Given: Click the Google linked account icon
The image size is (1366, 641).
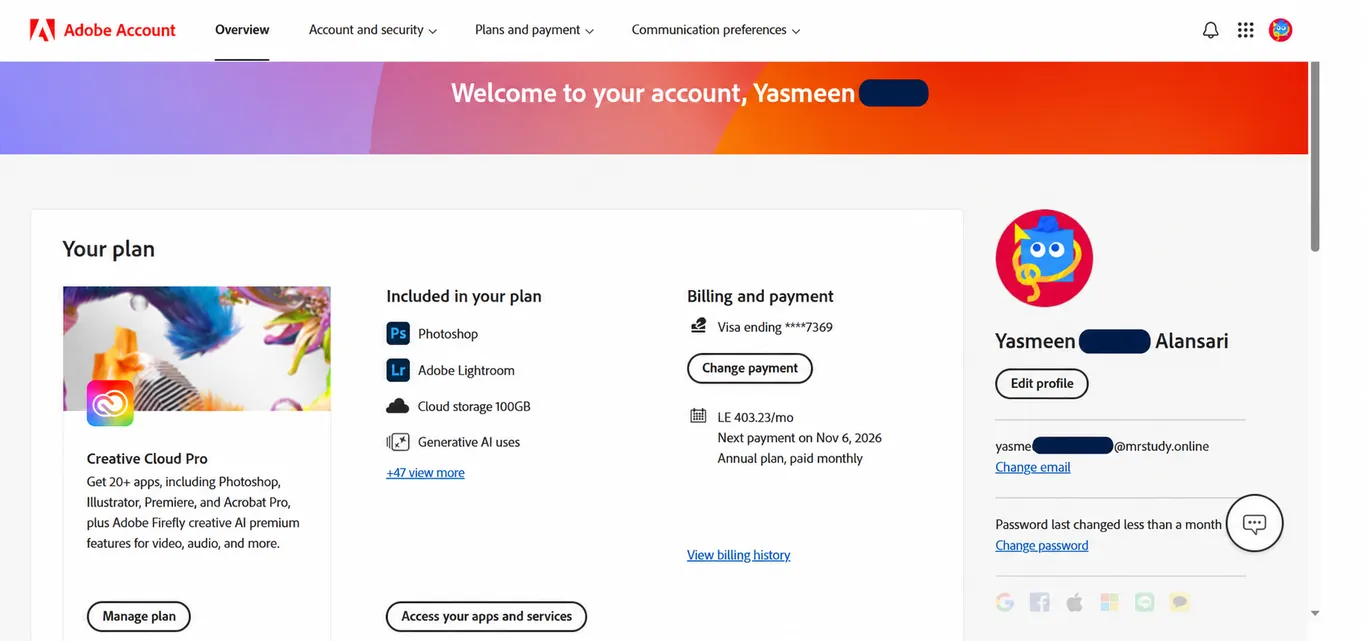Looking at the screenshot, I should (1005, 602).
